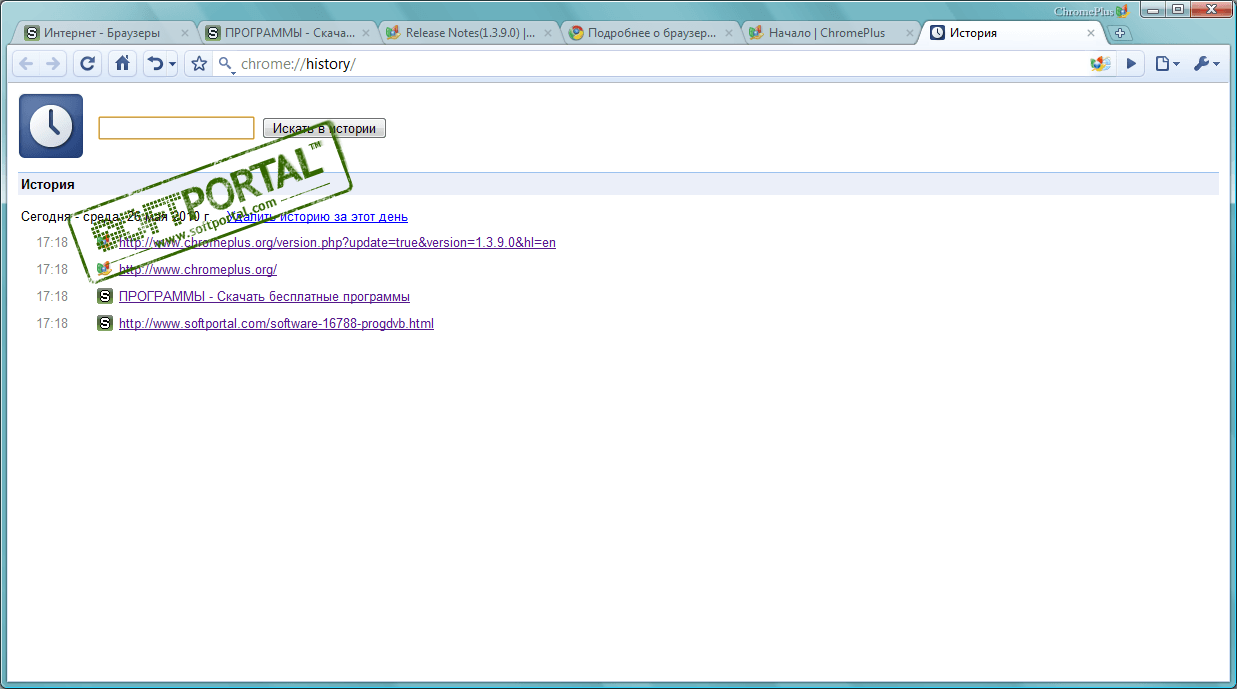1237x689 pixels.
Task: Close the 'Release Notes(1.3.9.0)' tab
Action: [546, 33]
